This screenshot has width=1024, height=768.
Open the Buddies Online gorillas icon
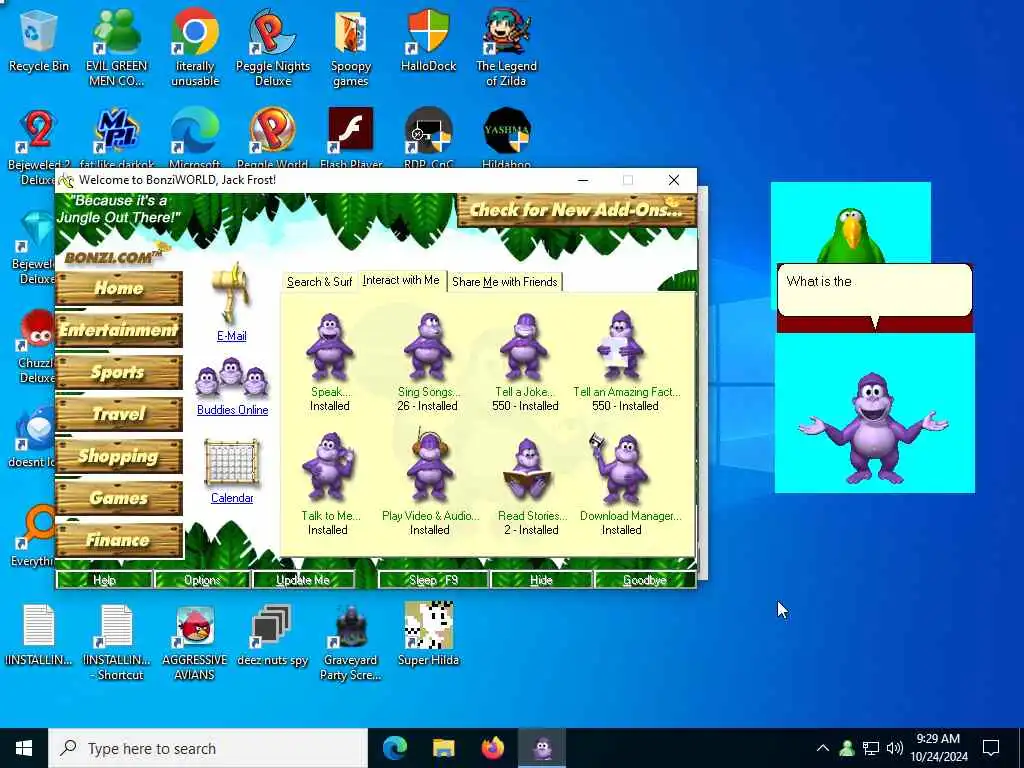tap(232, 377)
